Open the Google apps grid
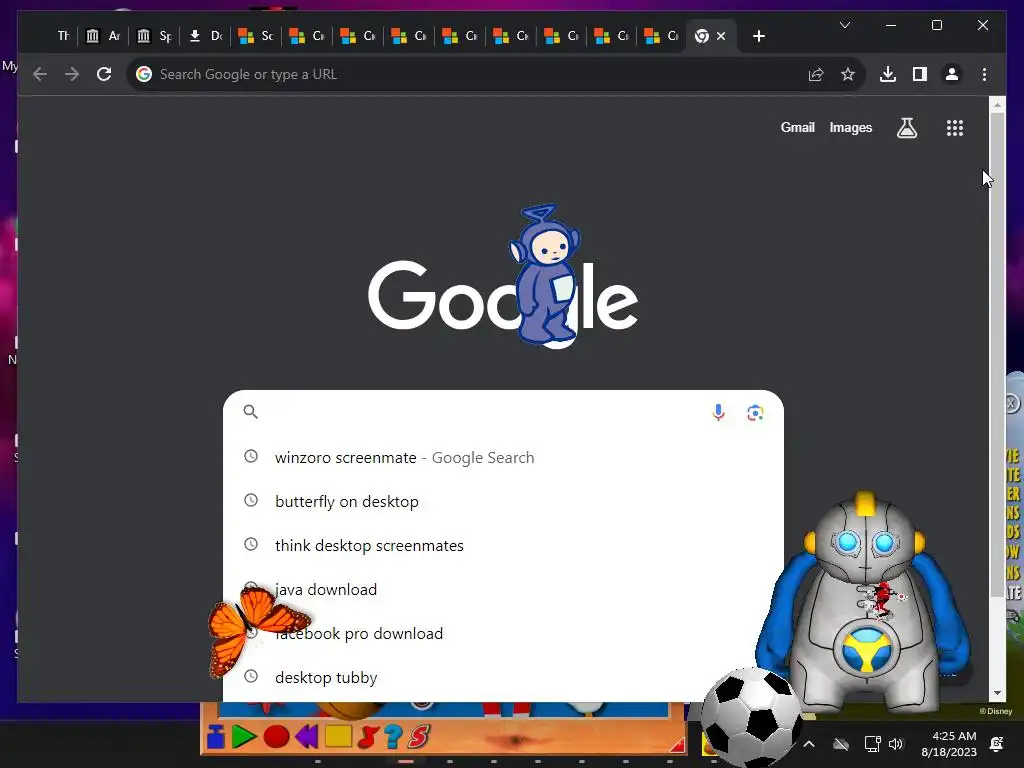This screenshot has height=768, width=1024. pyautogui.click(x=955, y=128)
